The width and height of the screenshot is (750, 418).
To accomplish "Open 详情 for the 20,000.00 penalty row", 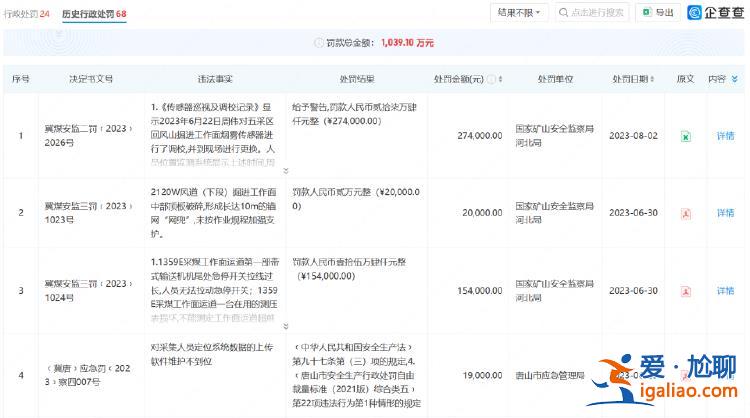I will (725, 213).
